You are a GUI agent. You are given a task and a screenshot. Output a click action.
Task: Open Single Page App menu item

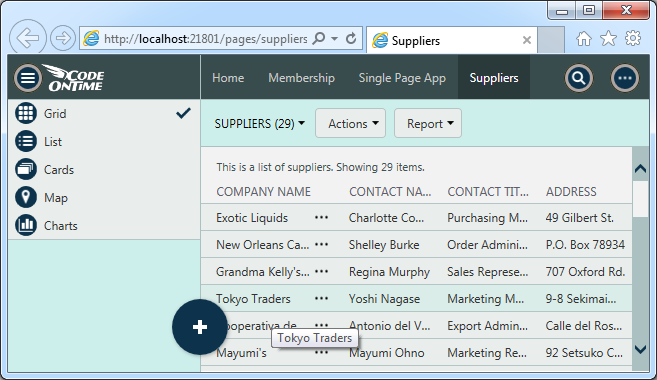[x=402, y=78]
